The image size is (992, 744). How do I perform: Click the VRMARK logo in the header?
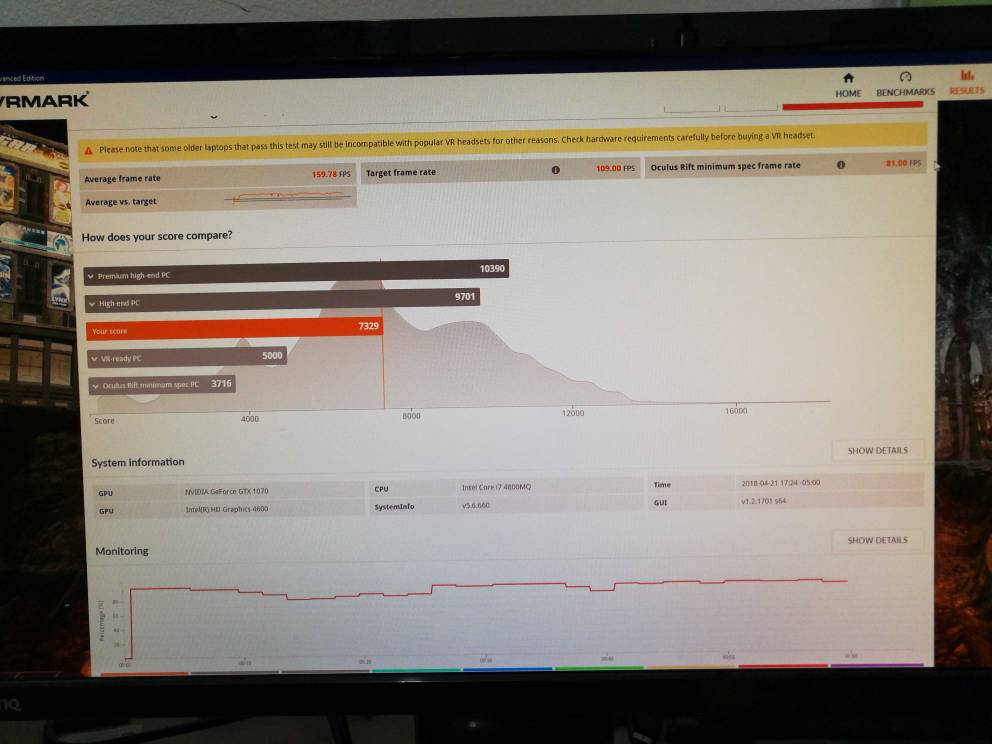pos(44,101)
